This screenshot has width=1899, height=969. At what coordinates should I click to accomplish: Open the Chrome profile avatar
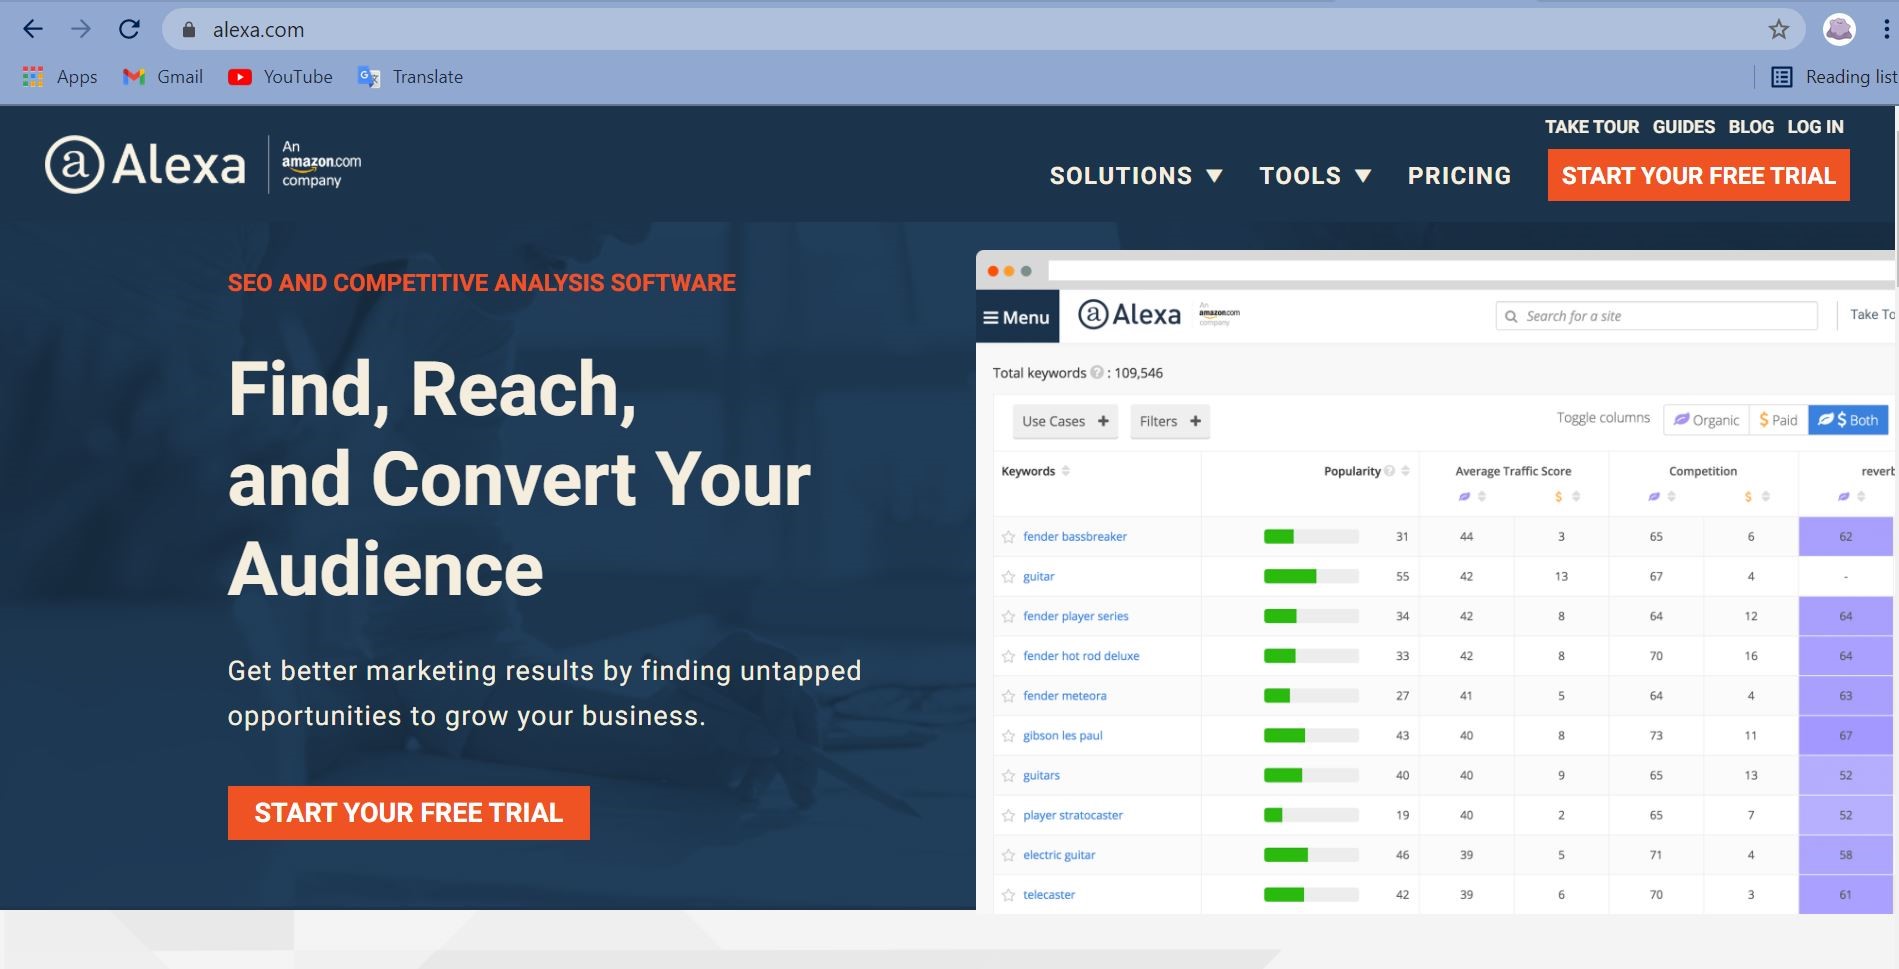[x=1839, y=29]
